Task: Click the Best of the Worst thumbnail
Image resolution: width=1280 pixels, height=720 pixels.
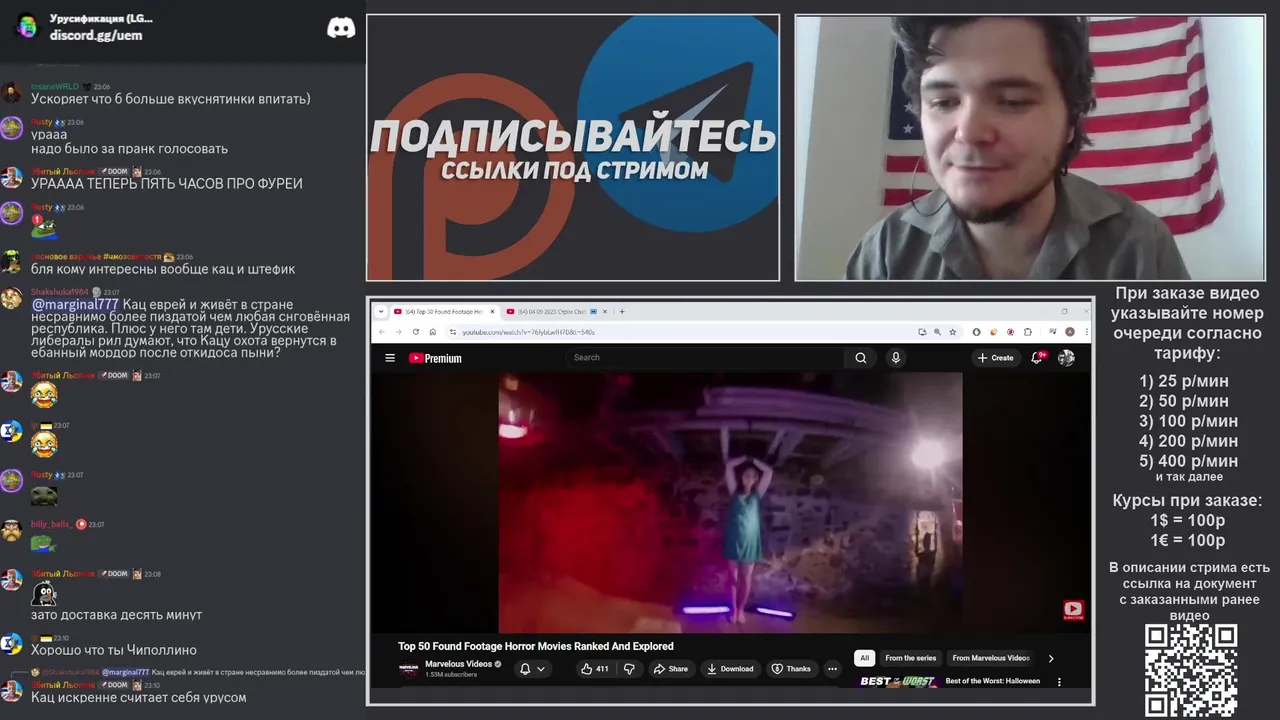Action: 898,682
